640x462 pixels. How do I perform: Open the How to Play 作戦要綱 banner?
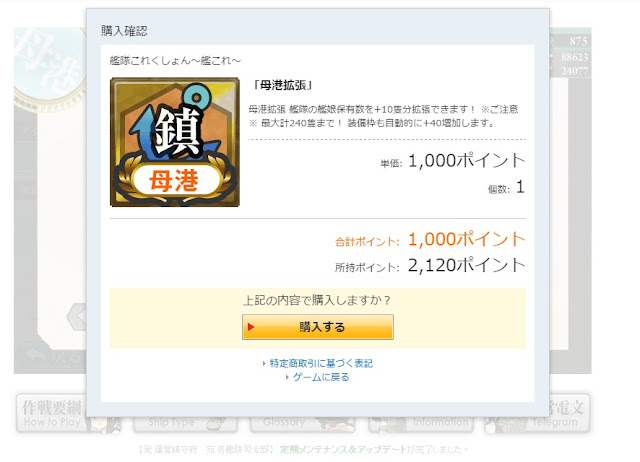51,413
